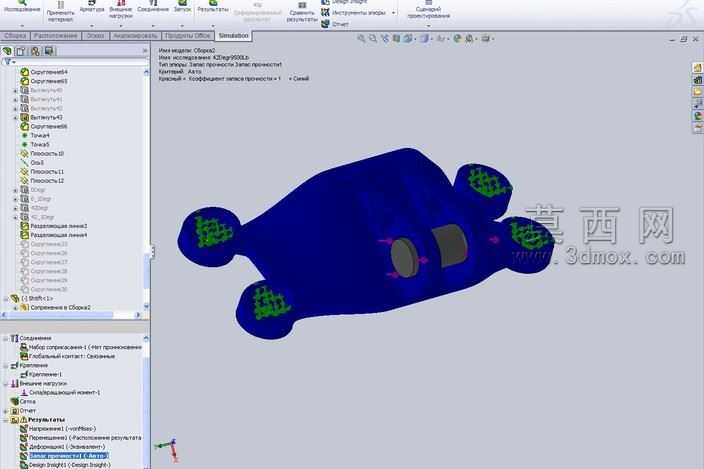Select Набор соприкасания-1 contact set
704x469 pixels.
click(x=81, y=347)
